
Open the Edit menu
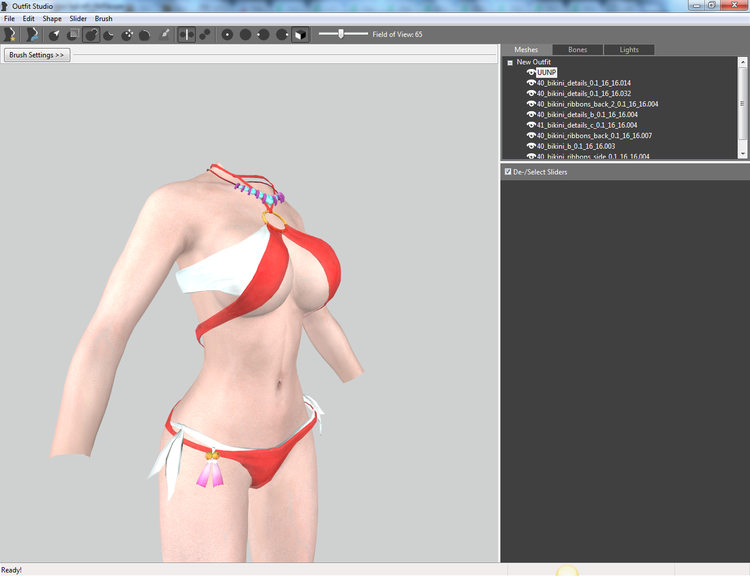coord(29,19)
